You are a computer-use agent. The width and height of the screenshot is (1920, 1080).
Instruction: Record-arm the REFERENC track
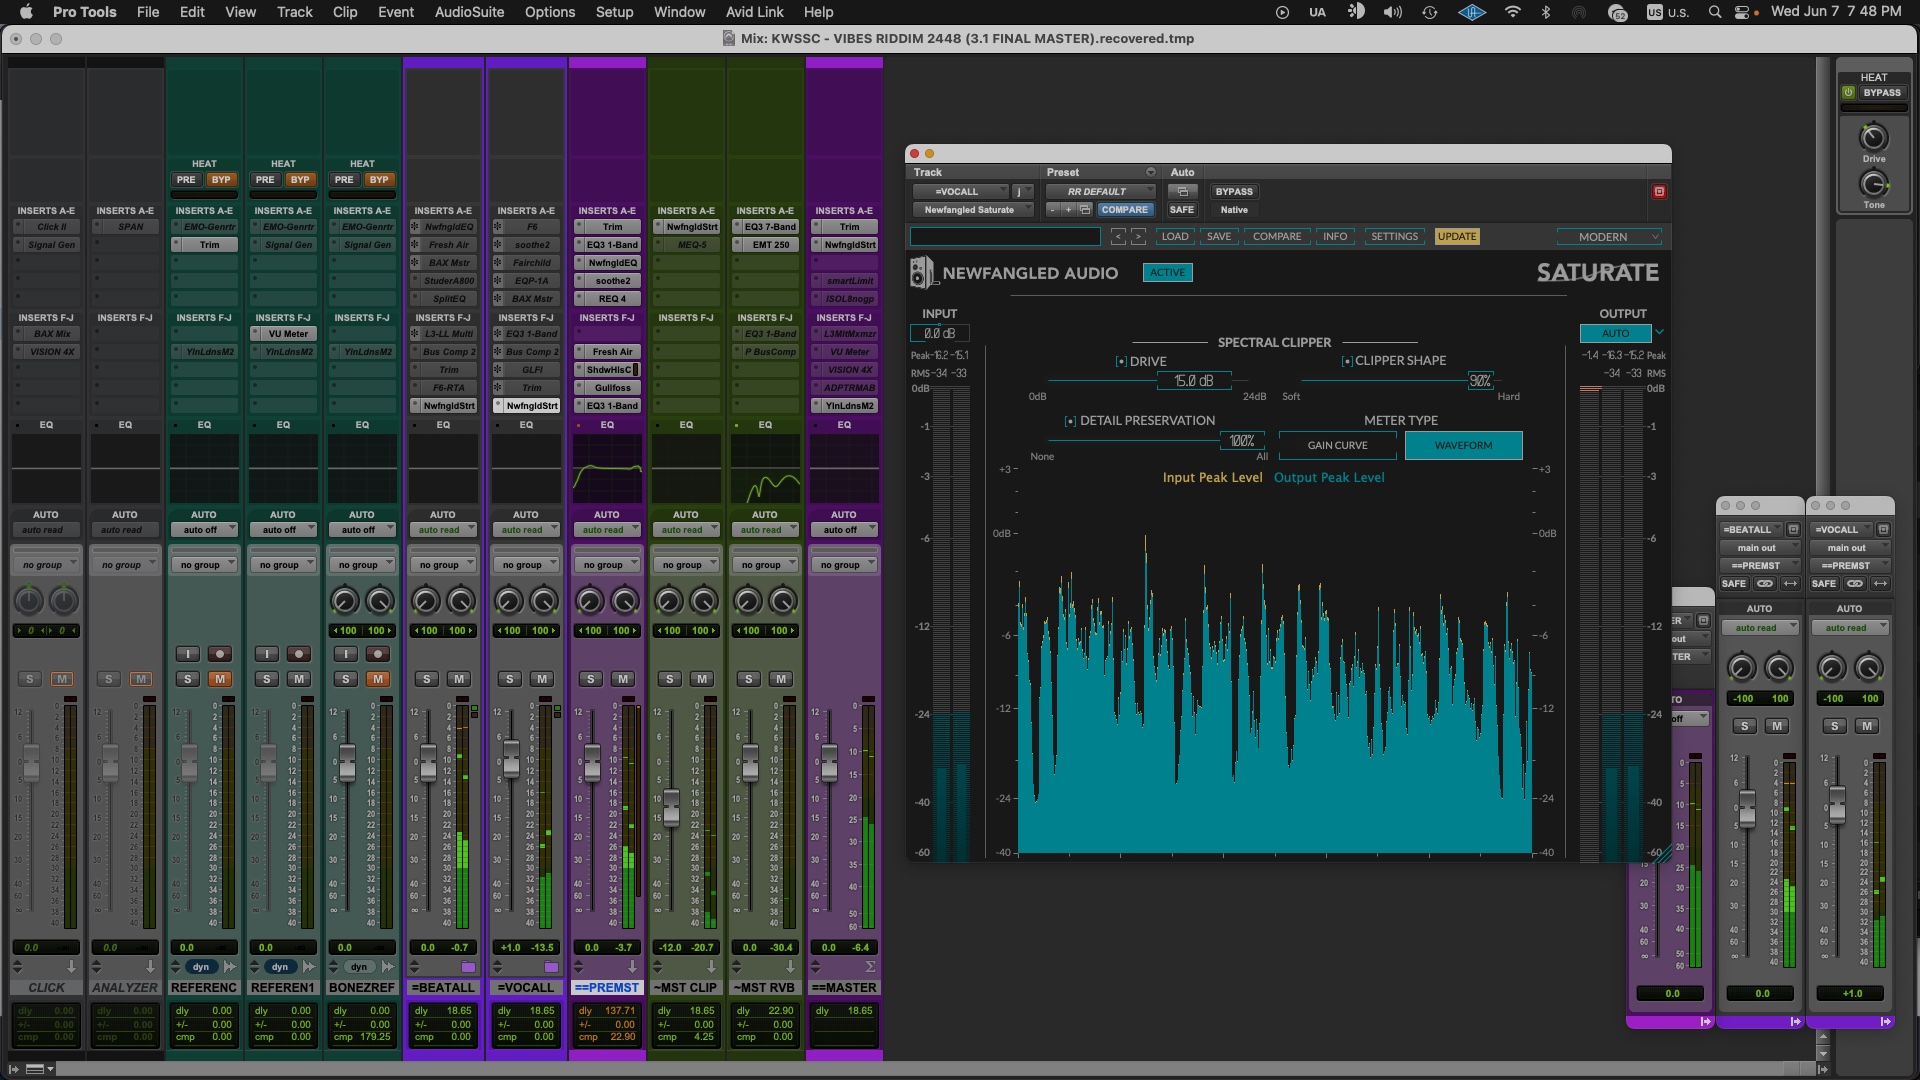220,654
